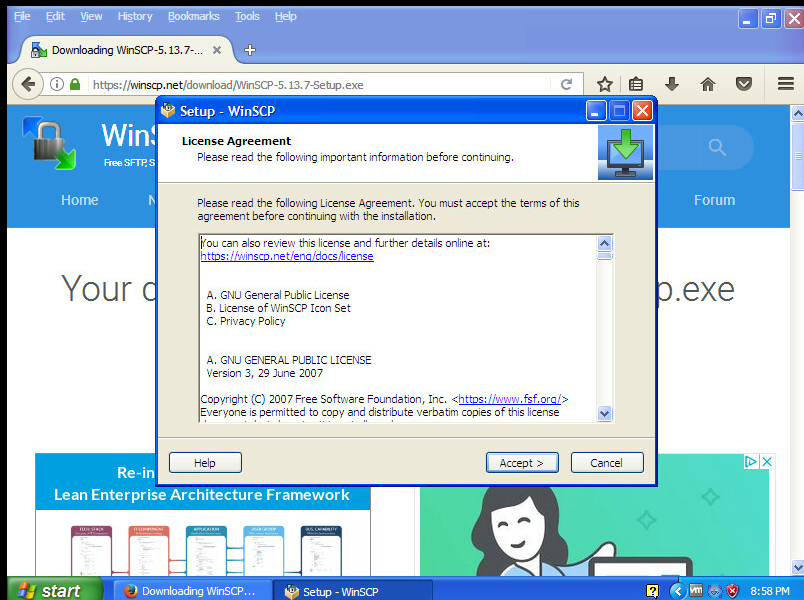Go back with the browser back arrow
Screen dimensions: 804x600
pyautogui.click(x=28, y=84)
